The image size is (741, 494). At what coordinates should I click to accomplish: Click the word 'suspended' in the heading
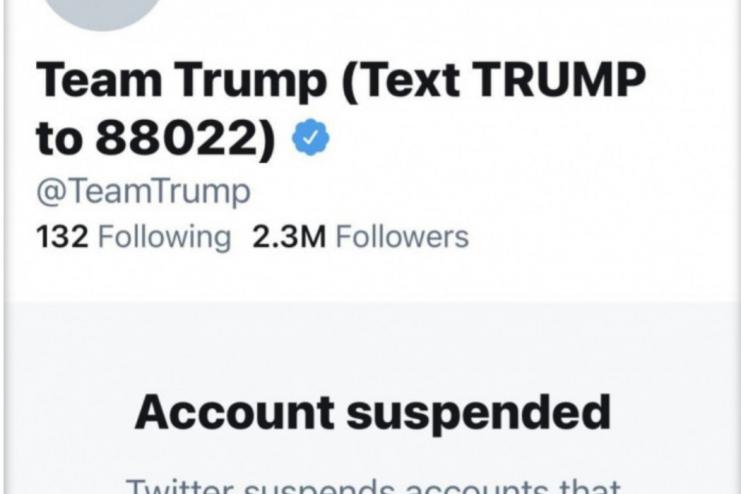click(x=478, y=411)
